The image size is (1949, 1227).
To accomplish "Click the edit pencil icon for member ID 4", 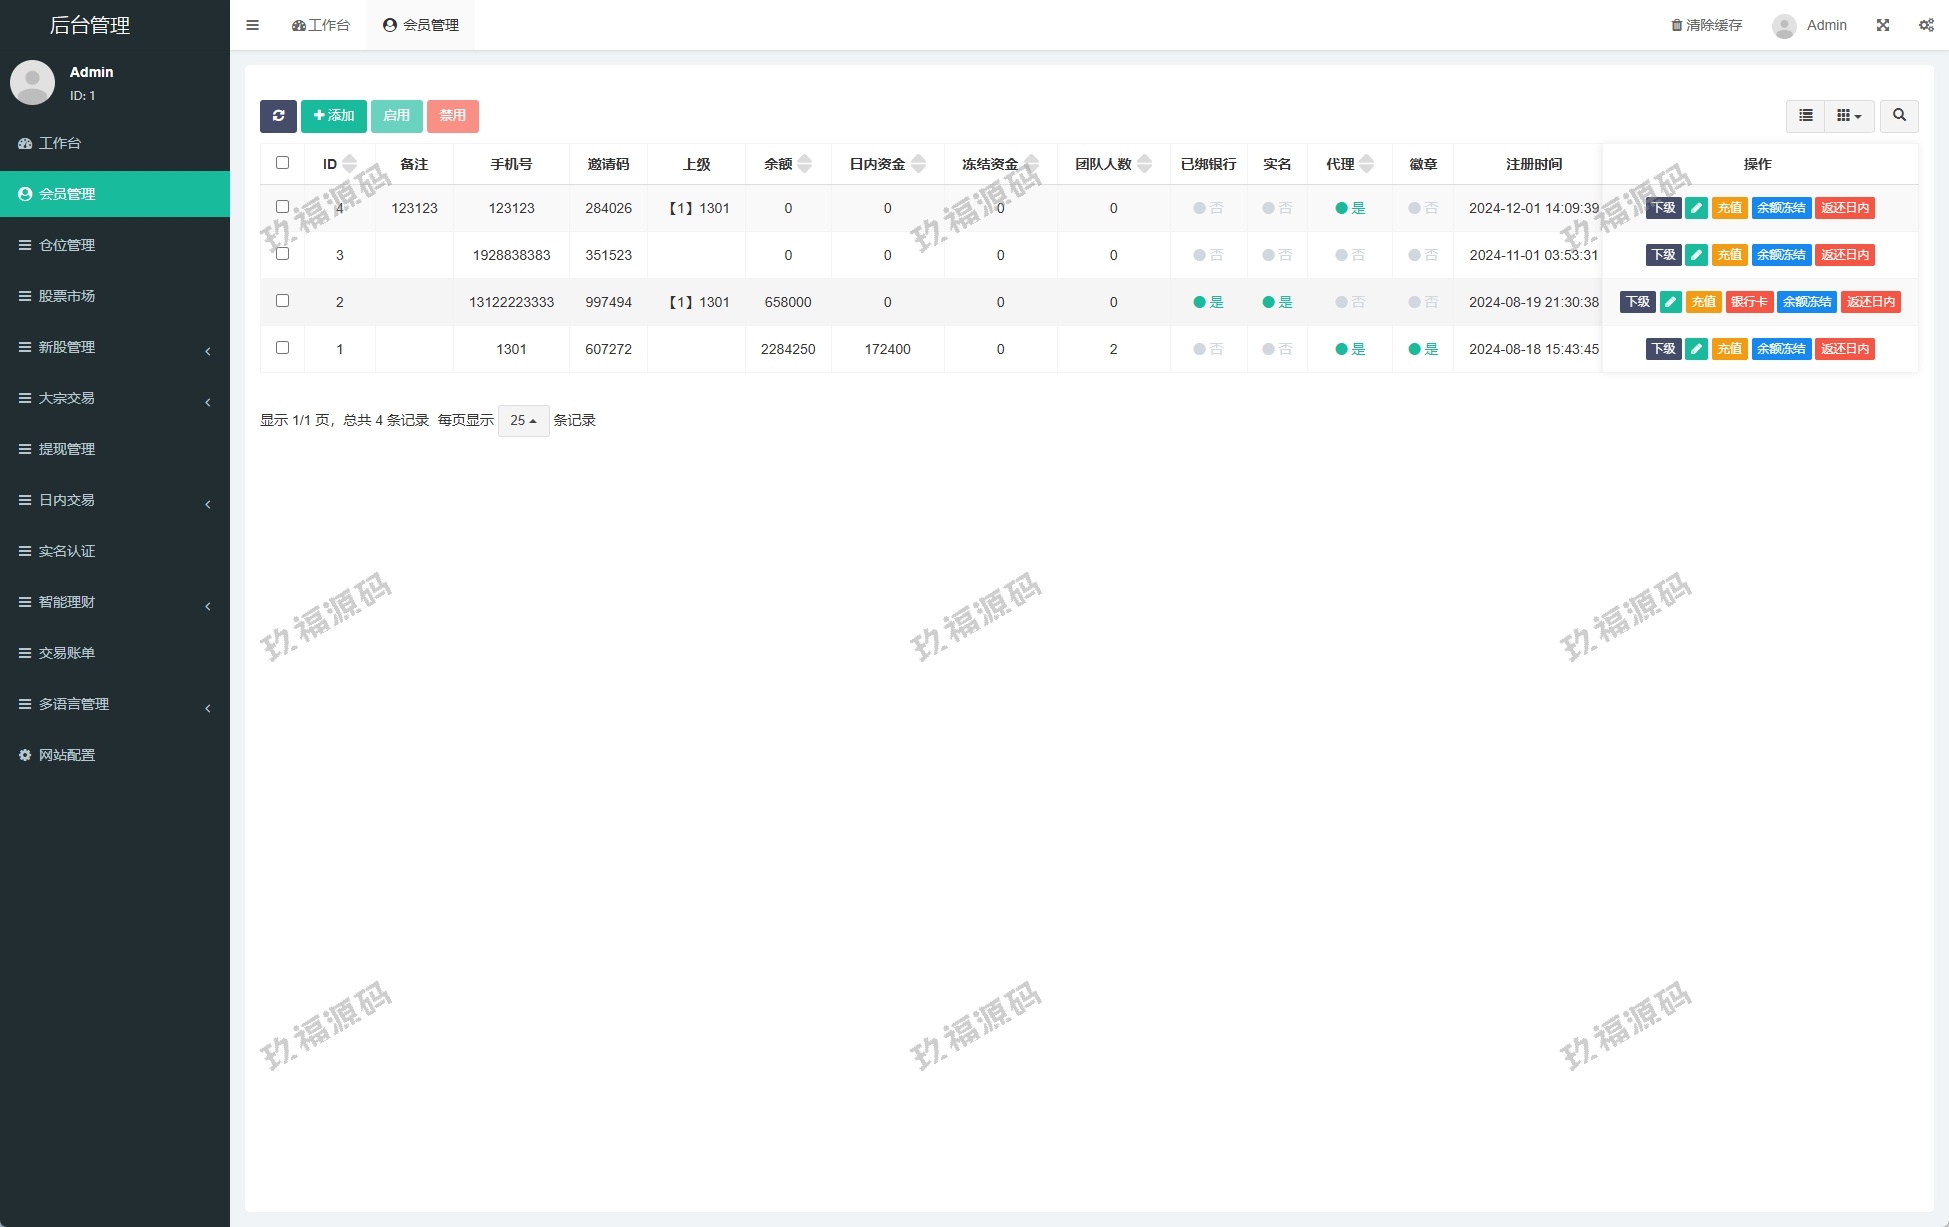I will click(x=1696, y=208).
